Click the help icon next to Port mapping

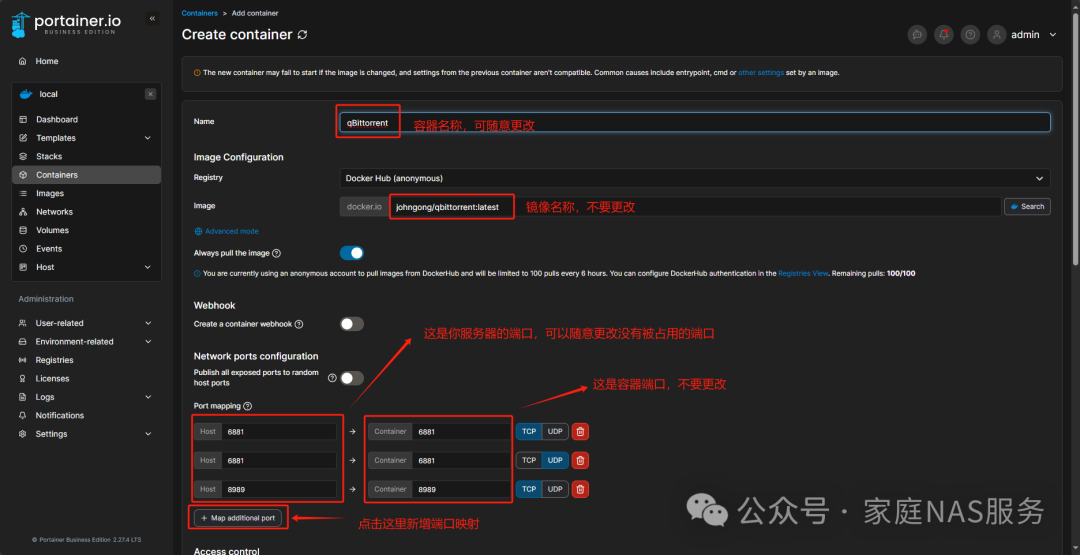[247, 406]
